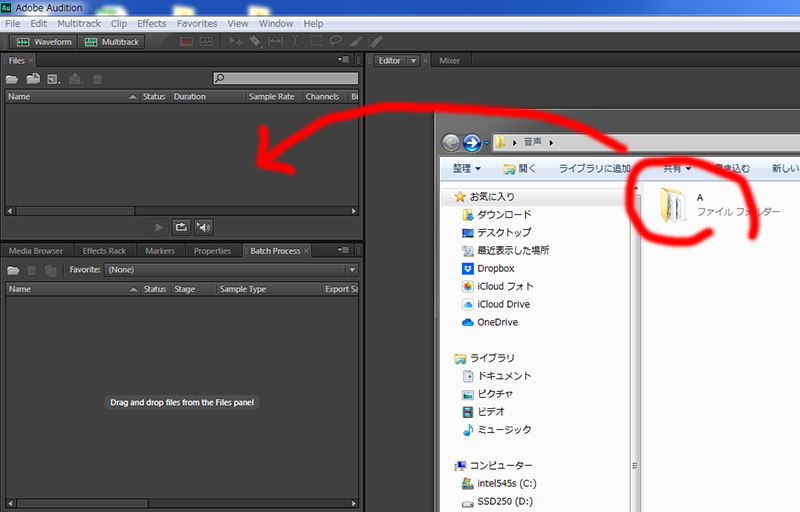Open the File menu
This screenshot has height=512, width=800.
(x=13, y=23)
